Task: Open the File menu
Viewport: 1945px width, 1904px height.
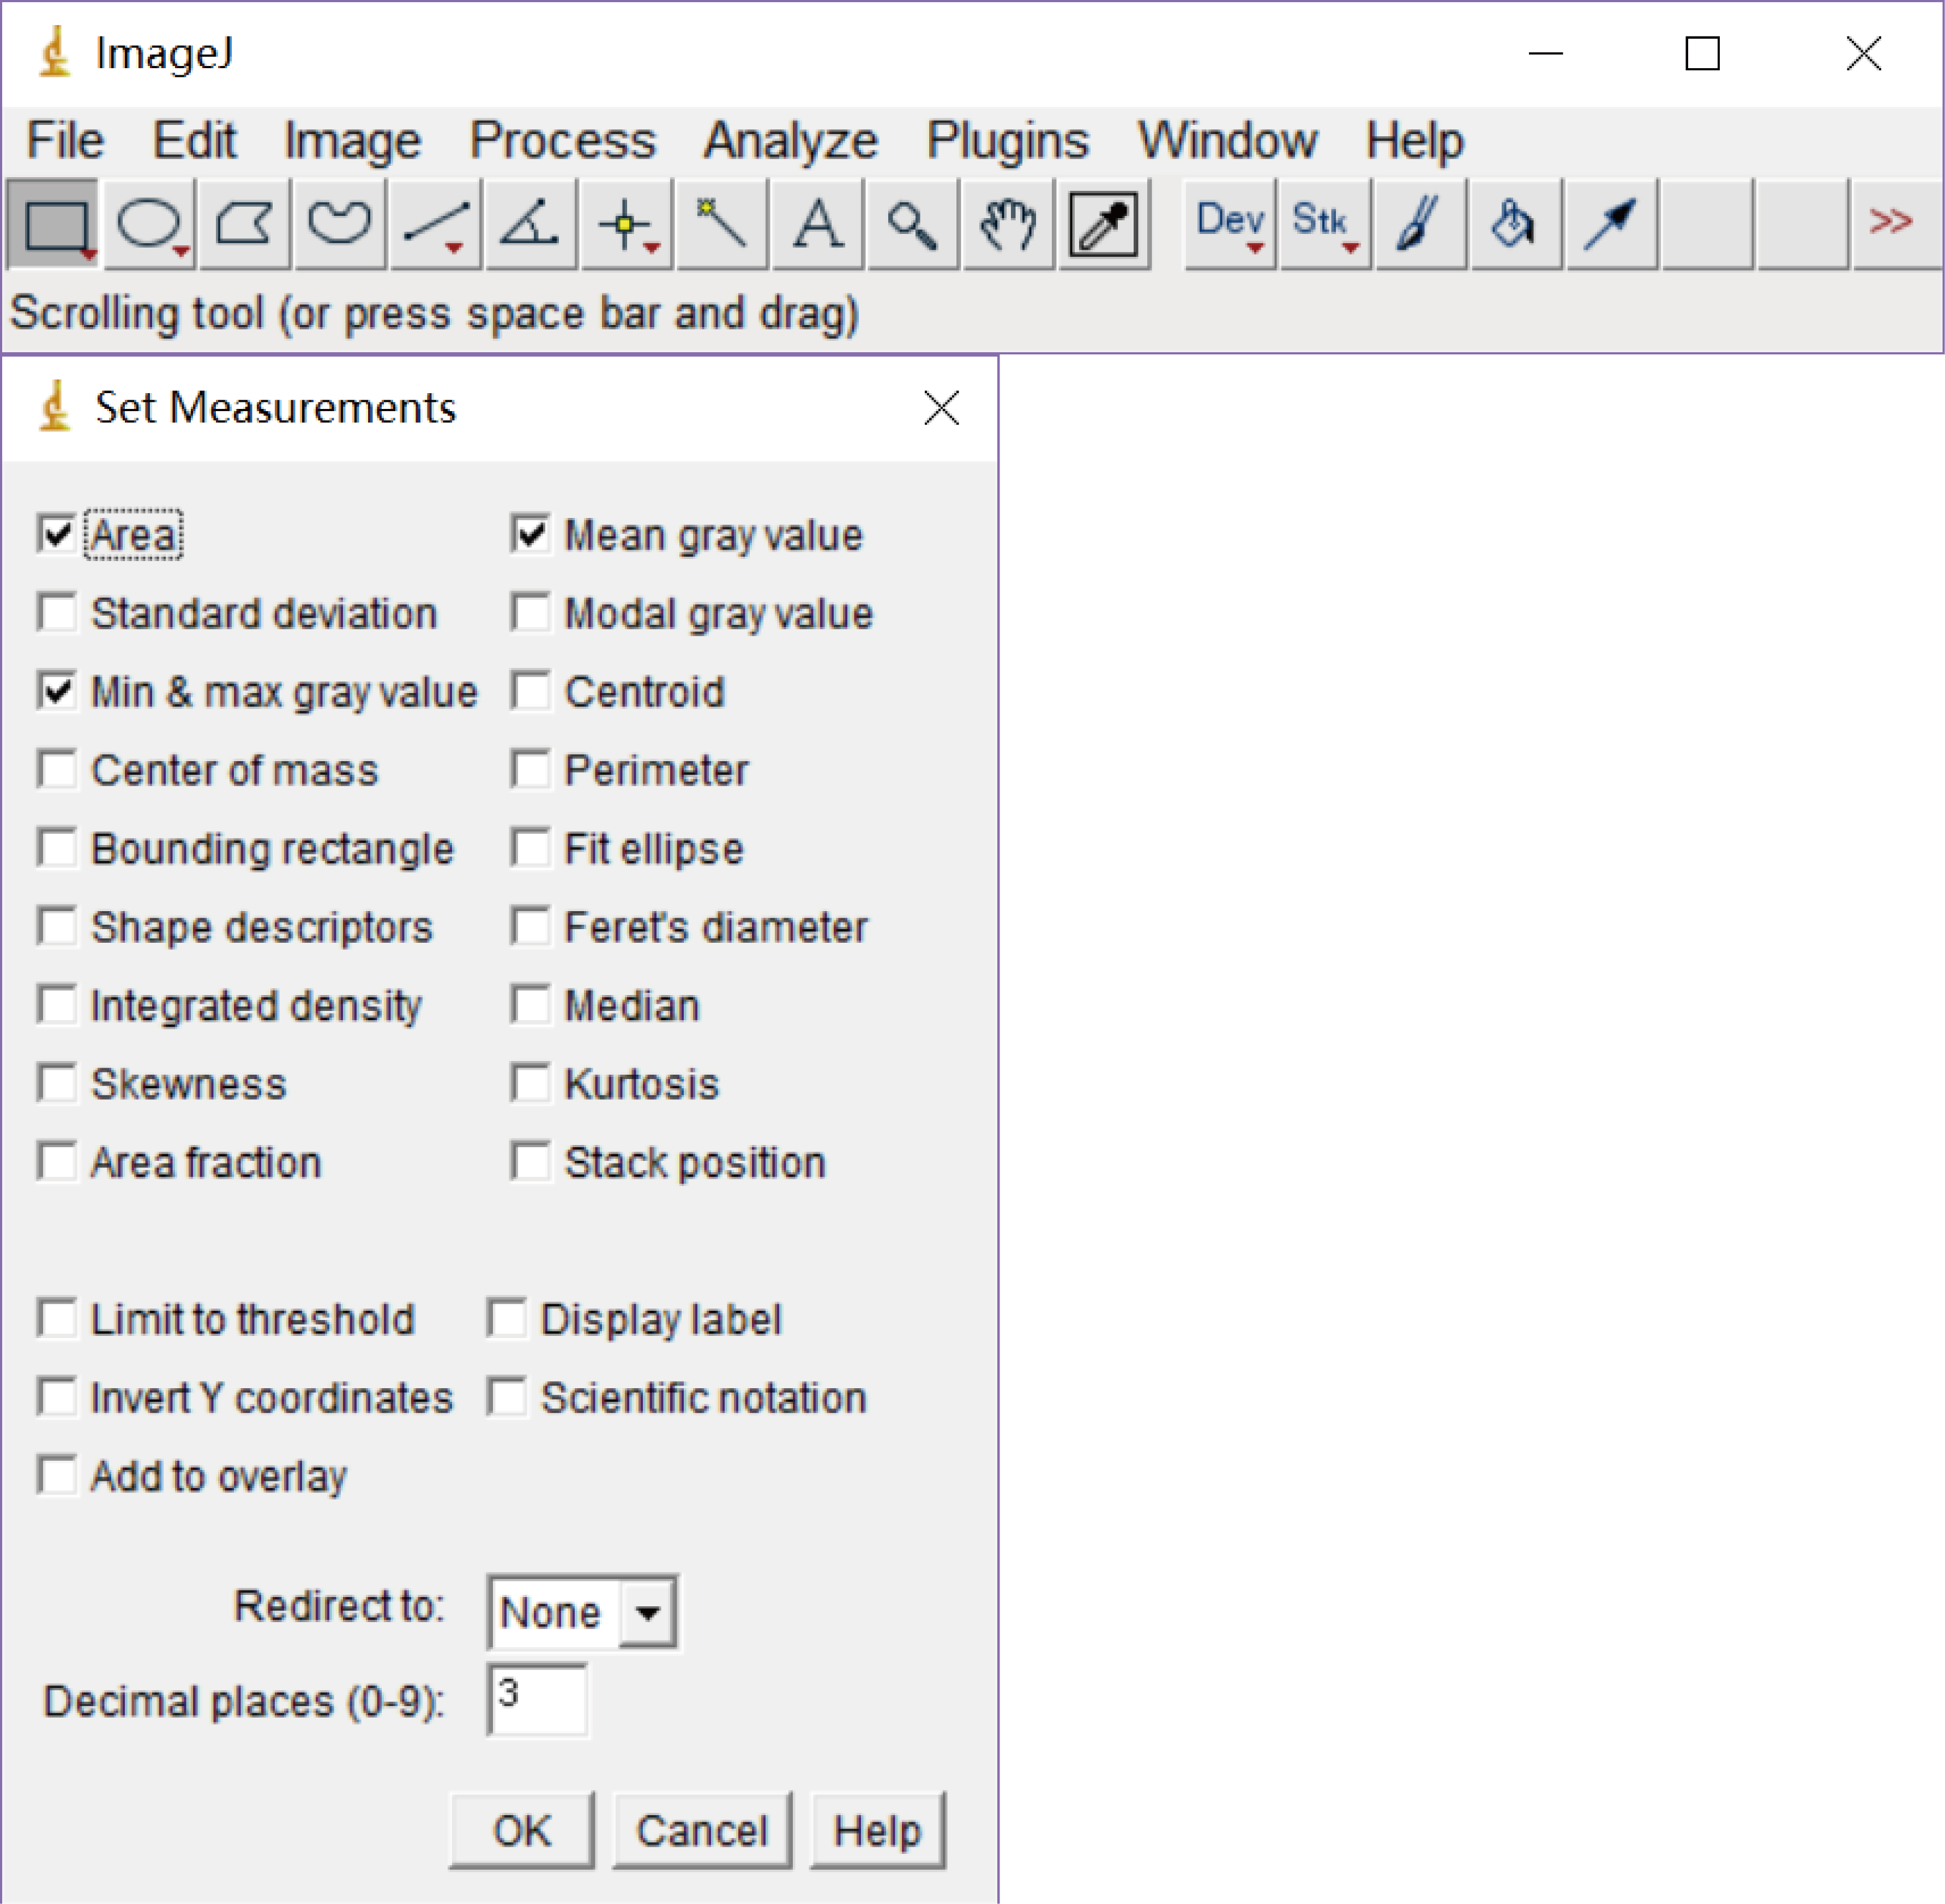Action: click(x=65, y=140)
